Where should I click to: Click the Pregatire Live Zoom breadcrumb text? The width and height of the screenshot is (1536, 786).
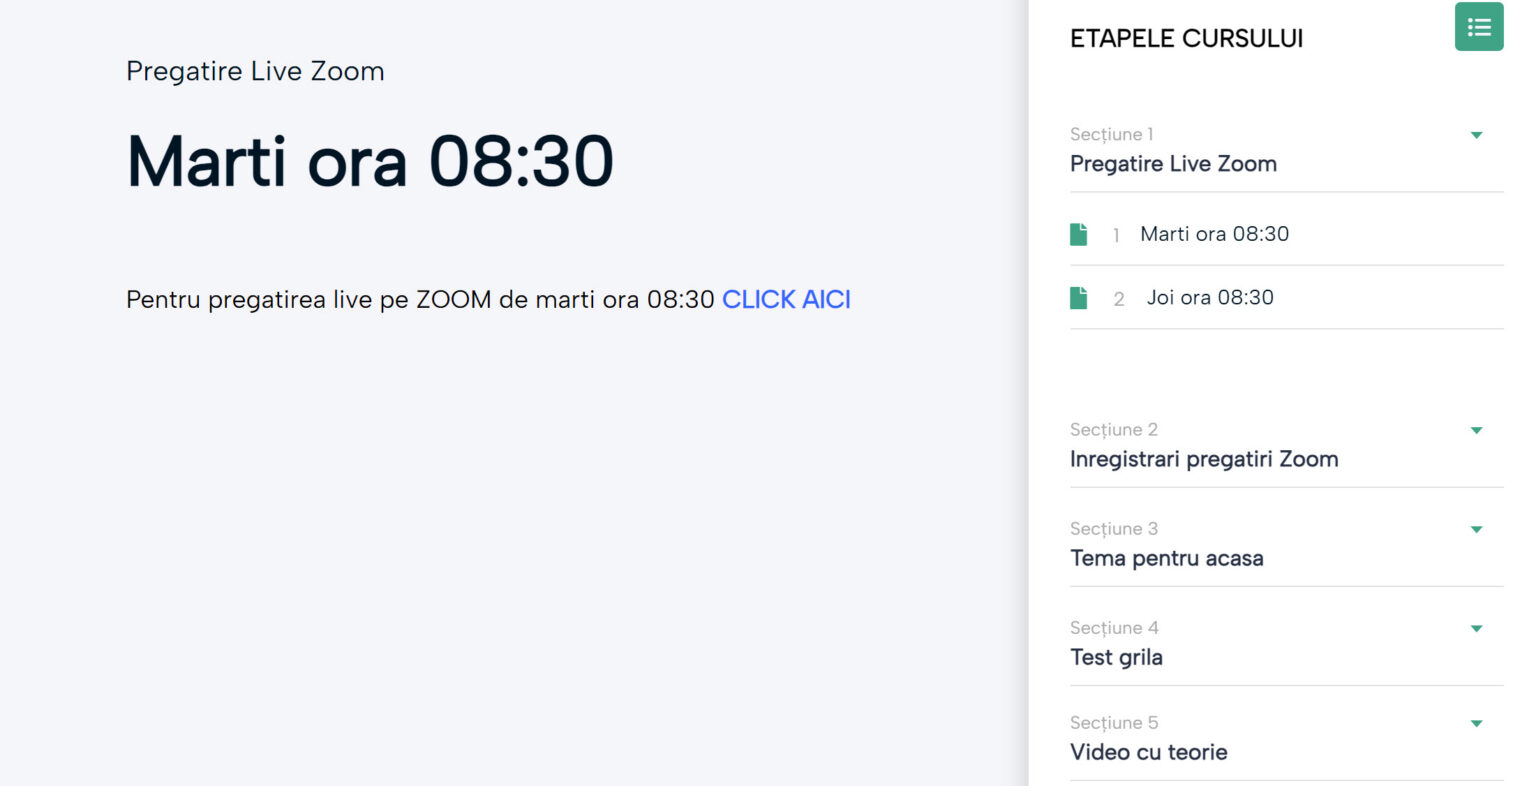tap(255, 71)
